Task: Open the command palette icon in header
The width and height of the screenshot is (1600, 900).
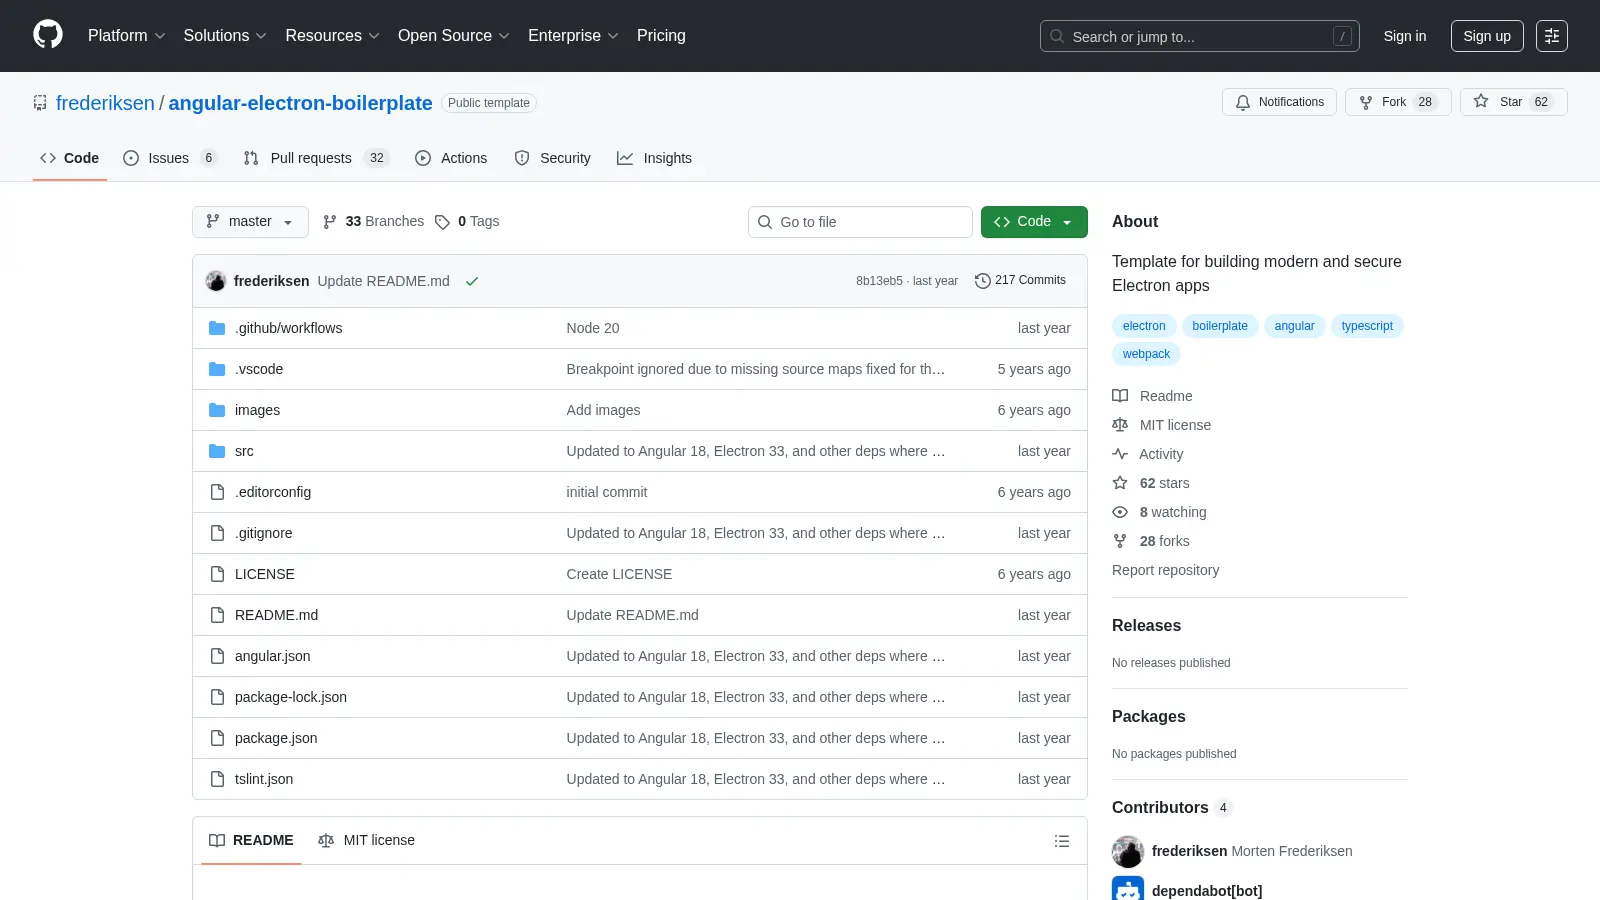Action: tap(1552, 36)
